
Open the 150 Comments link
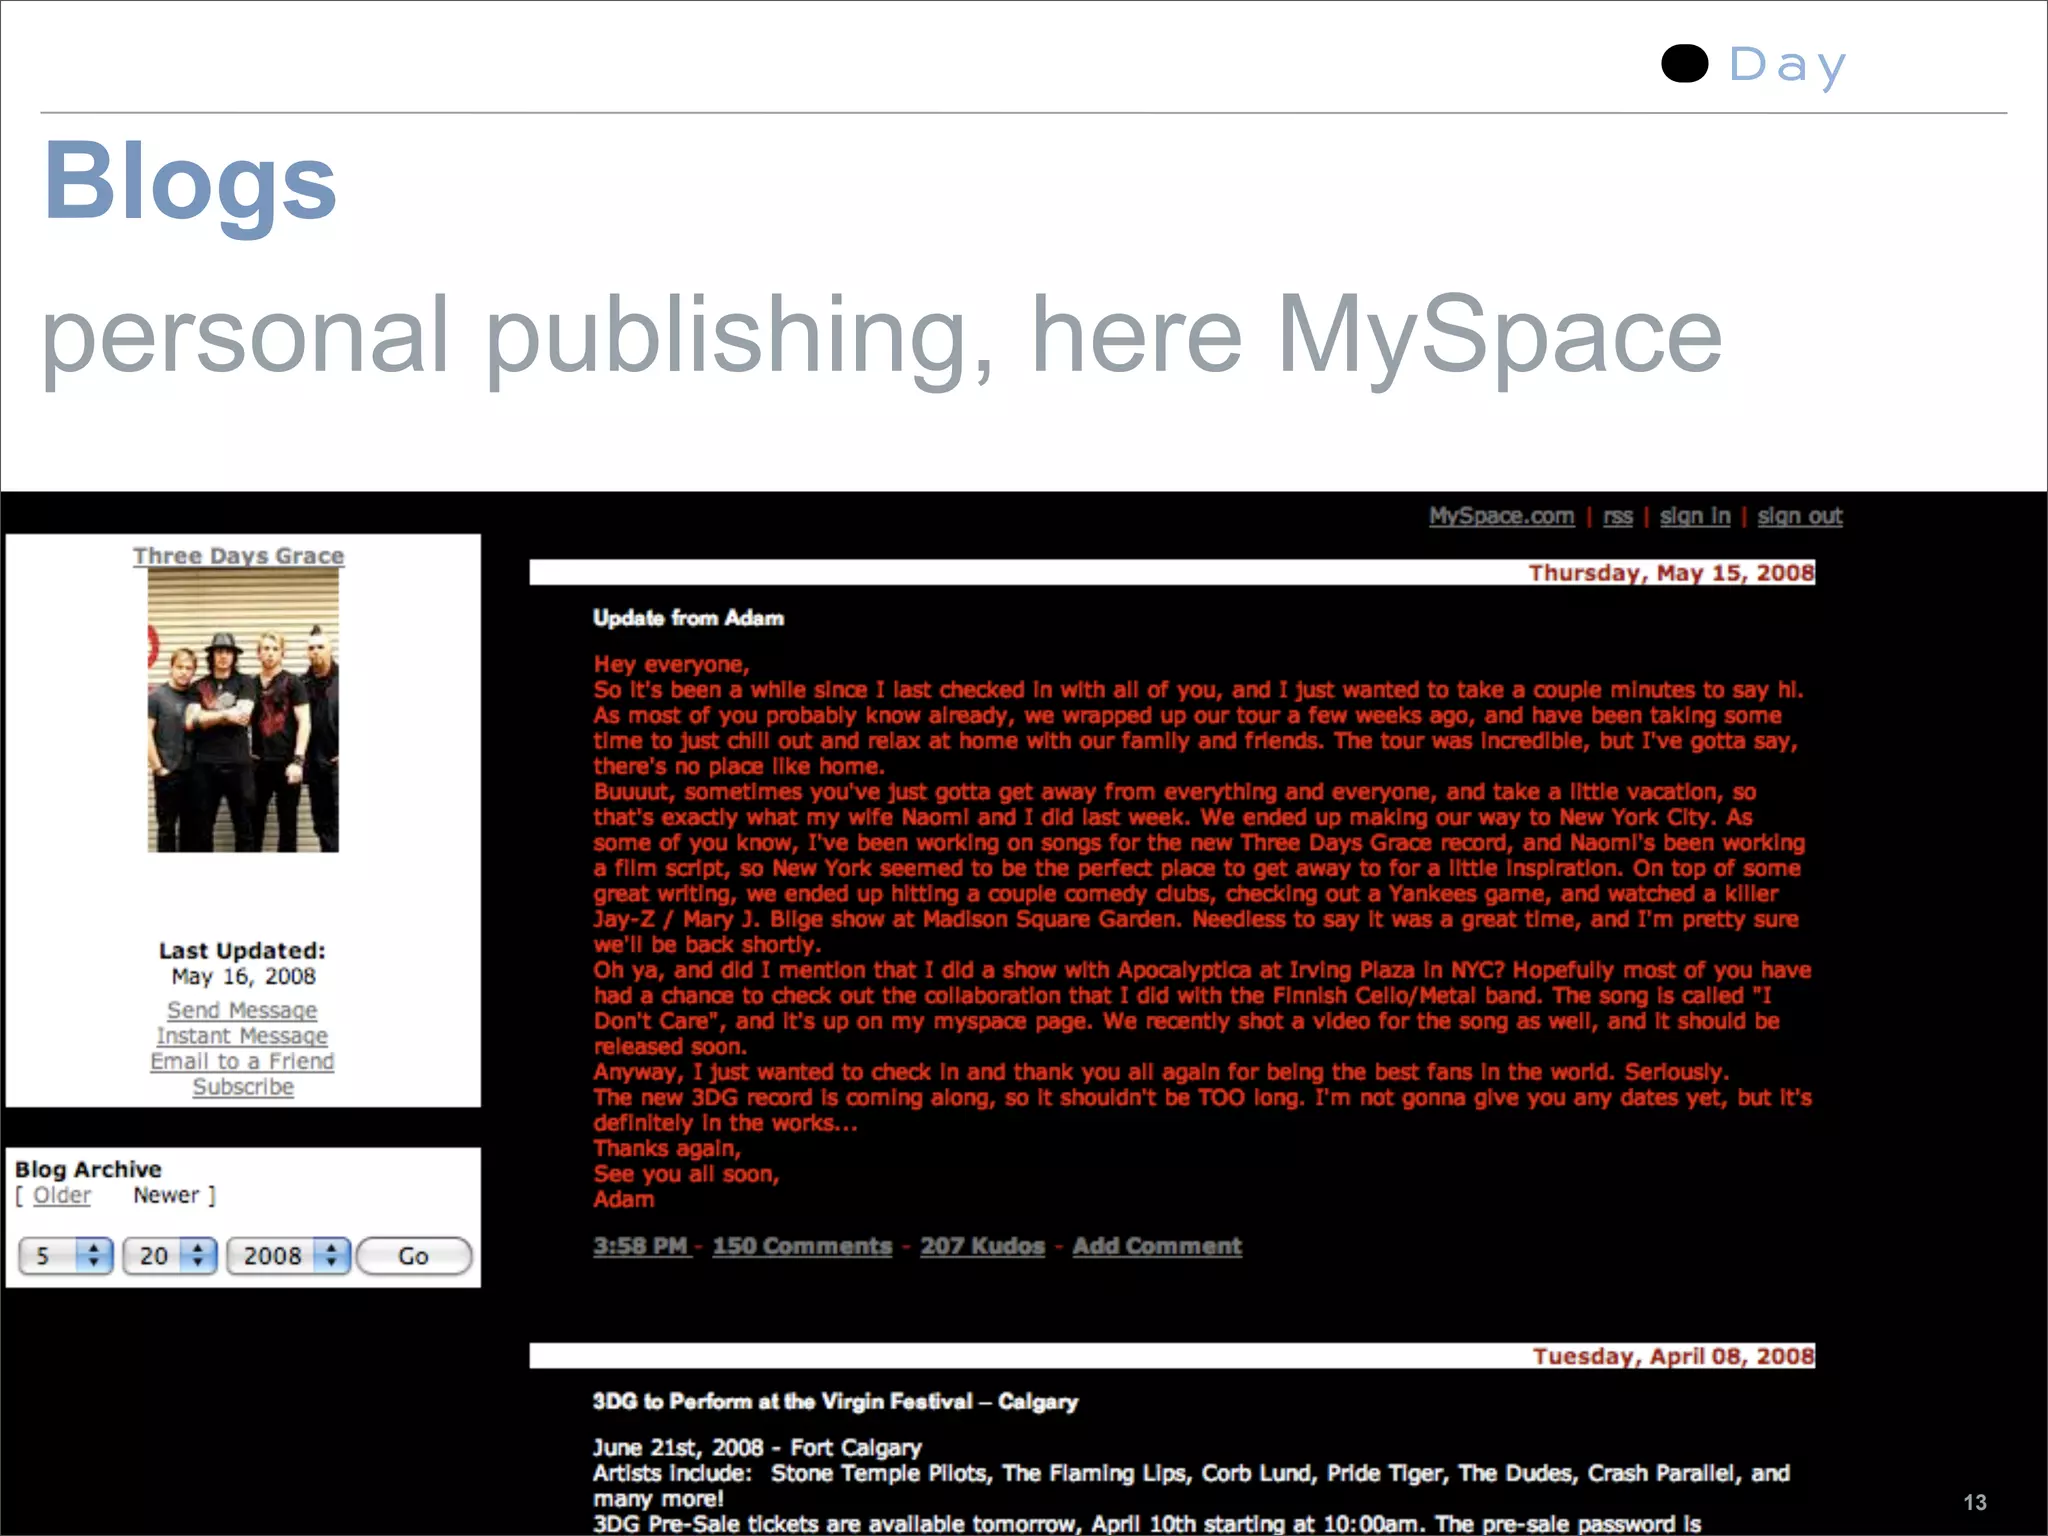802,1246
